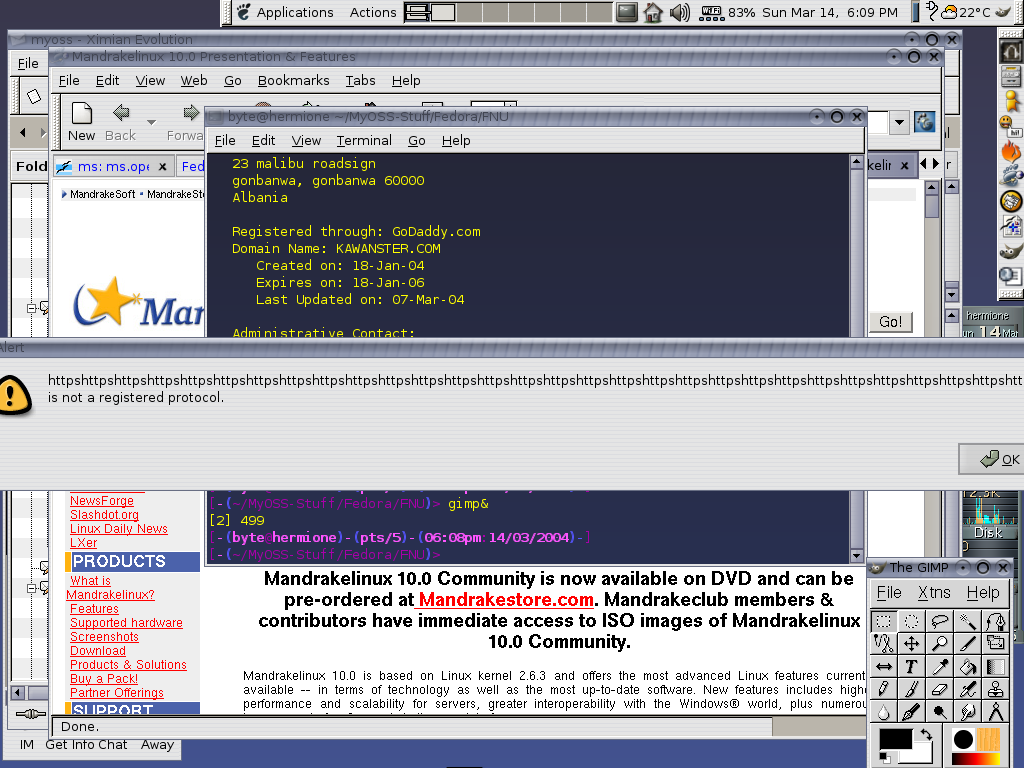1024x768 pixels.
Task: Swap GIMP foreground and background colors
Action: (x=925, y=734)
